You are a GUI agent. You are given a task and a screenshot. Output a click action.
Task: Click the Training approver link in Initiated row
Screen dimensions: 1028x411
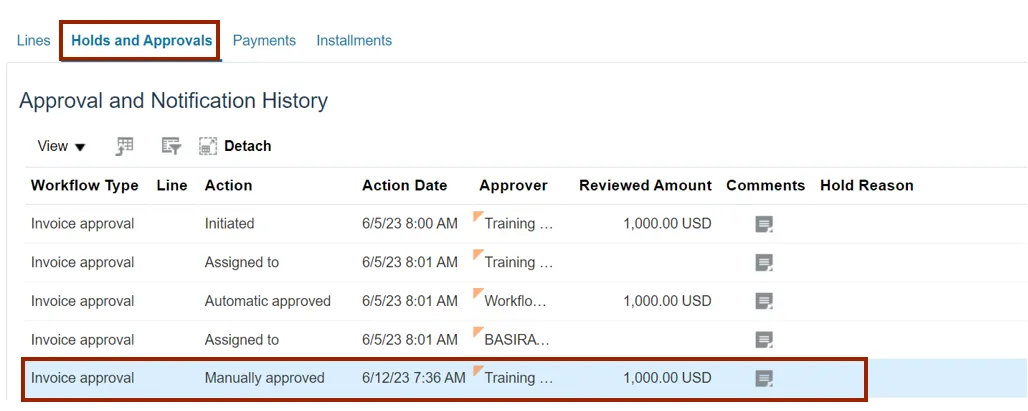click(x=518, y=224)
